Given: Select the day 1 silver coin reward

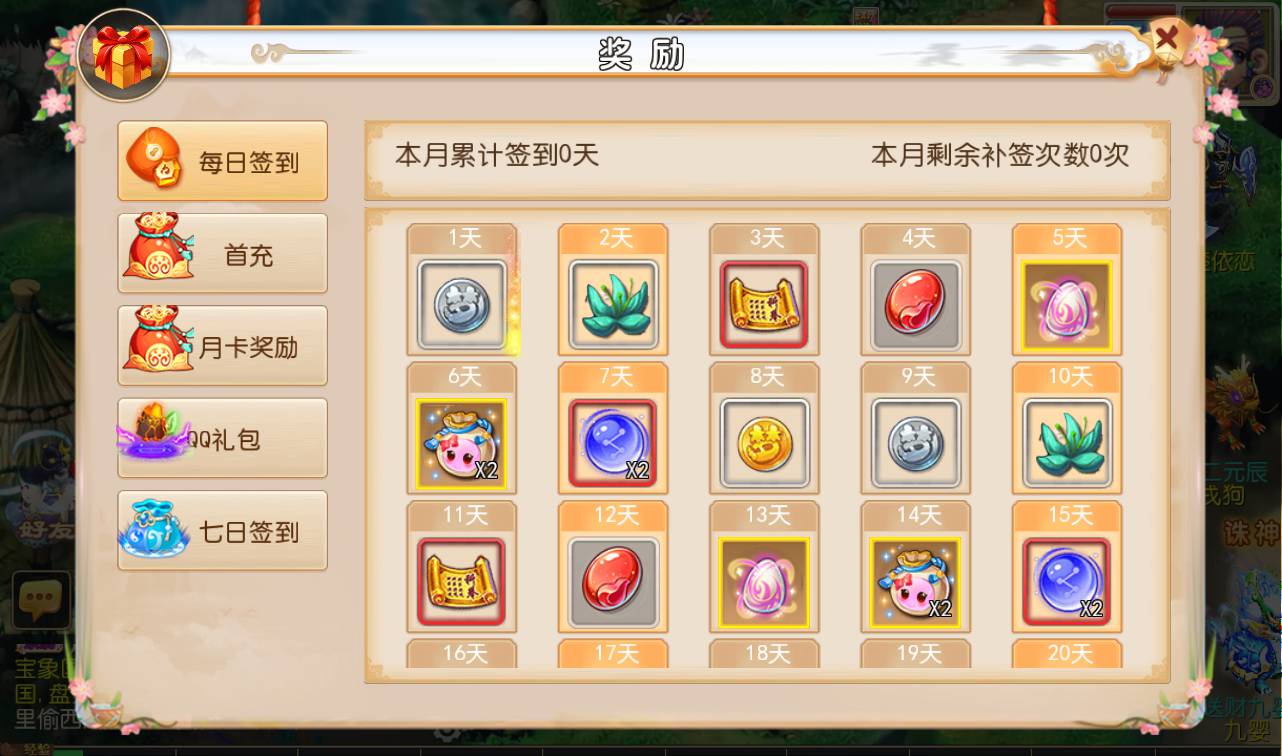Looking at the screenshot, I should [462, 305].
